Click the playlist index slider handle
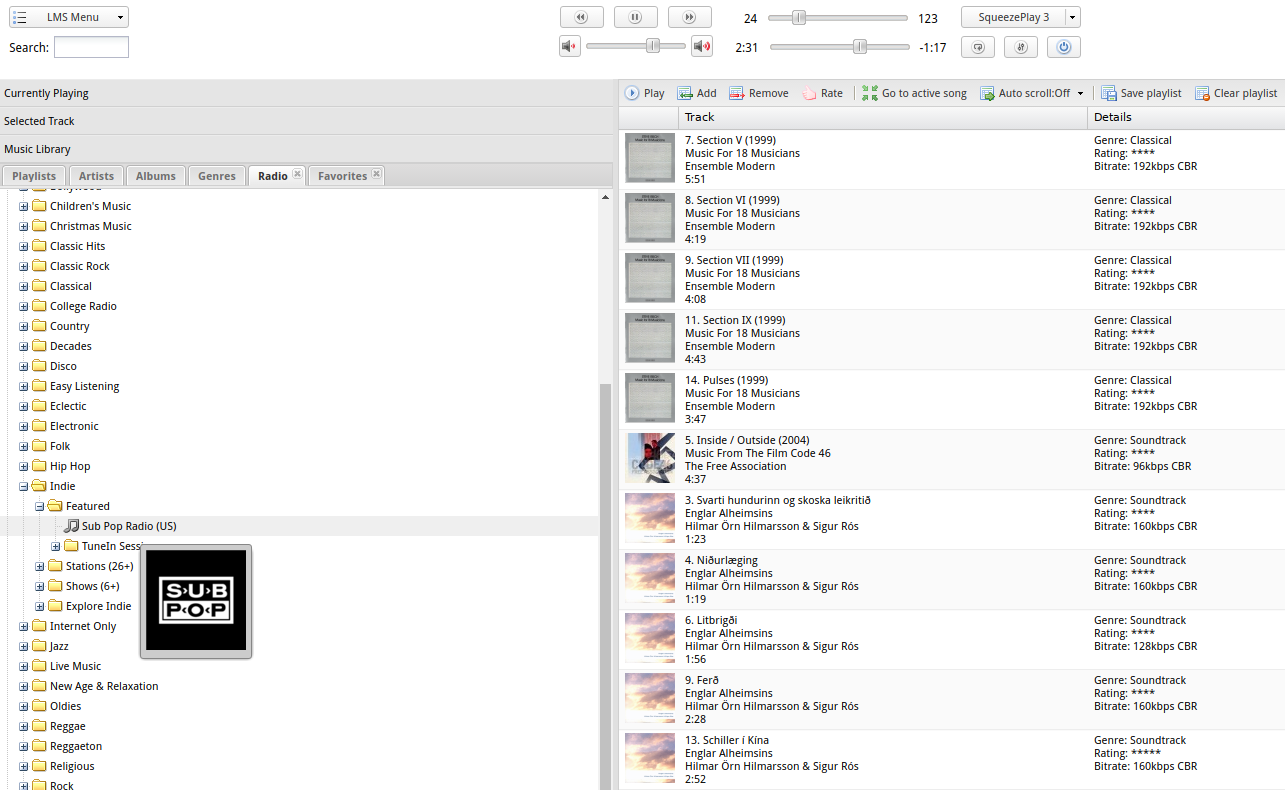 click(x=799, y=18)
